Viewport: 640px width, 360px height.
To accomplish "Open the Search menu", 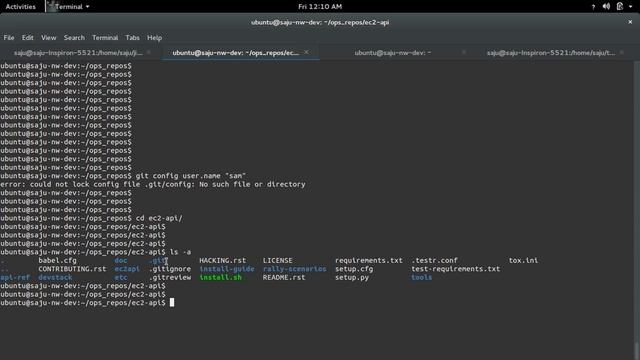I will pyautogui.click(x=74, y=38).
